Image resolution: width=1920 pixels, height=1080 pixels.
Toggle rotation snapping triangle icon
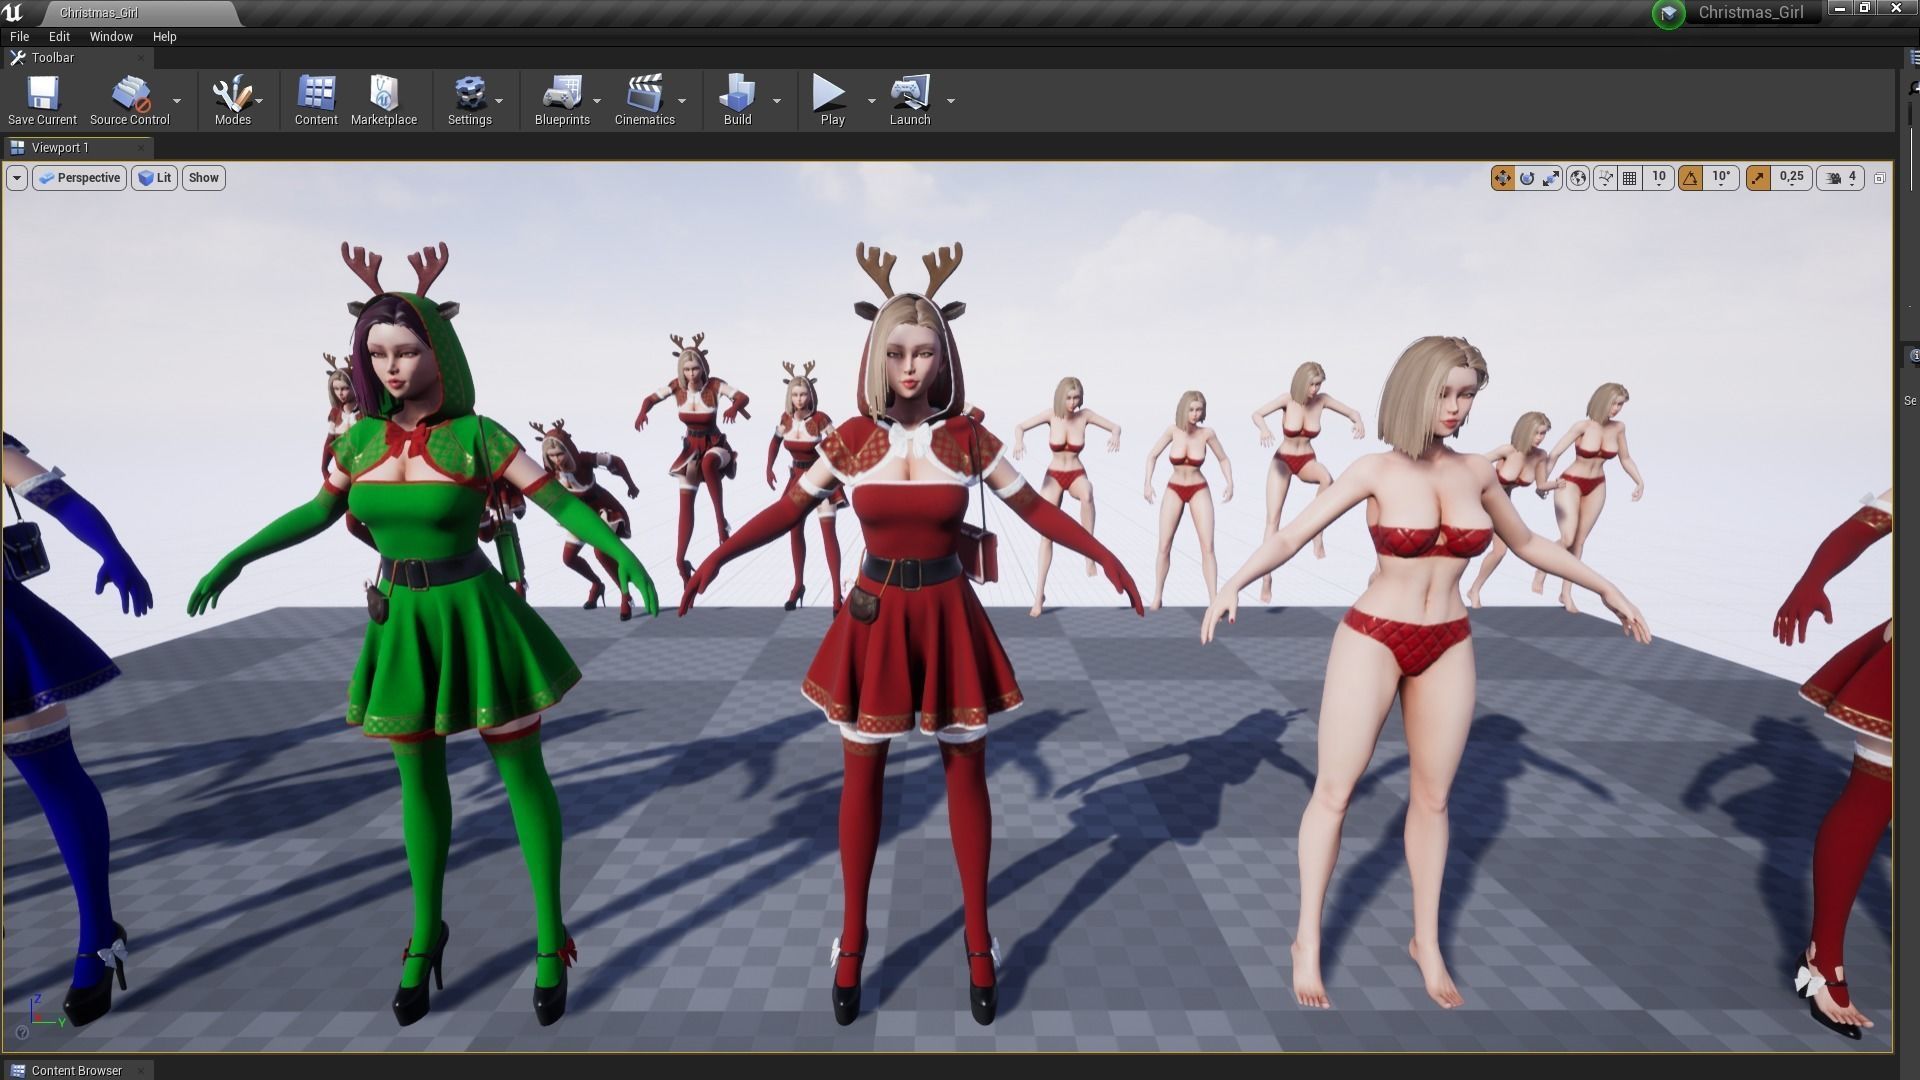point(1690,178)
